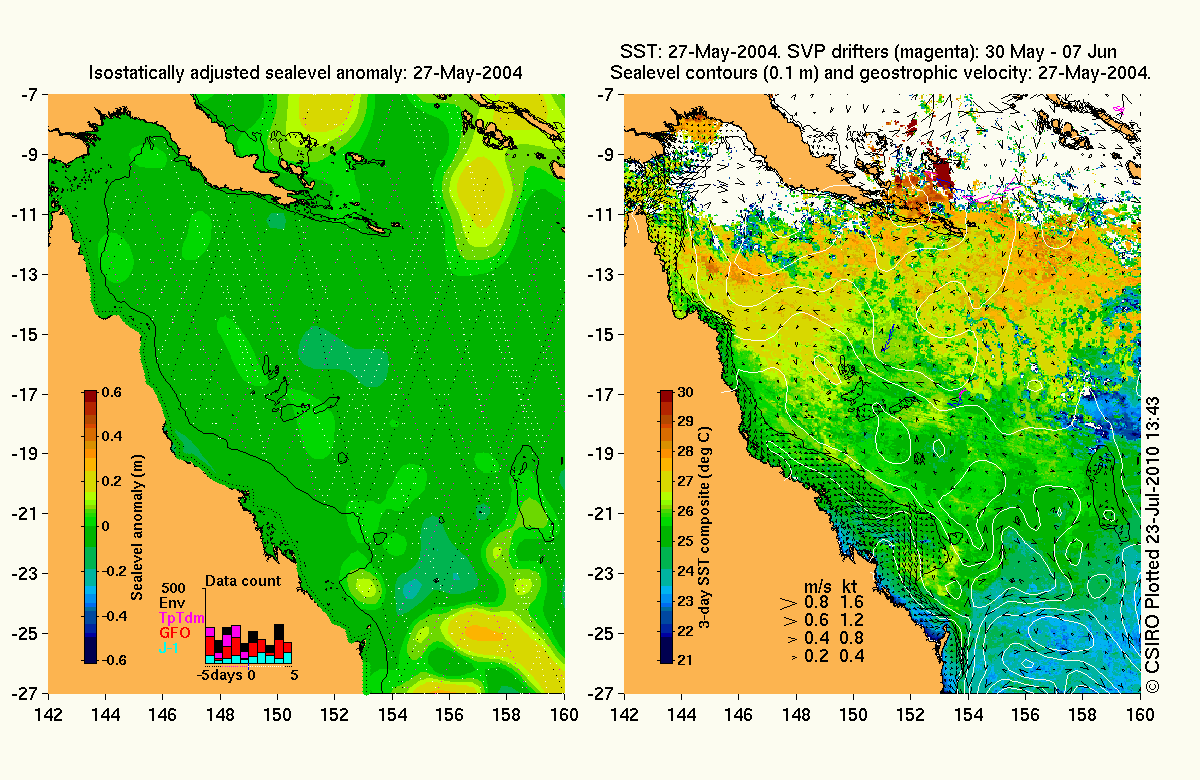This screenshot has height=780, width=1200.
Task: Click '25' tick on SST colorbar
Action: pos(686,541)
